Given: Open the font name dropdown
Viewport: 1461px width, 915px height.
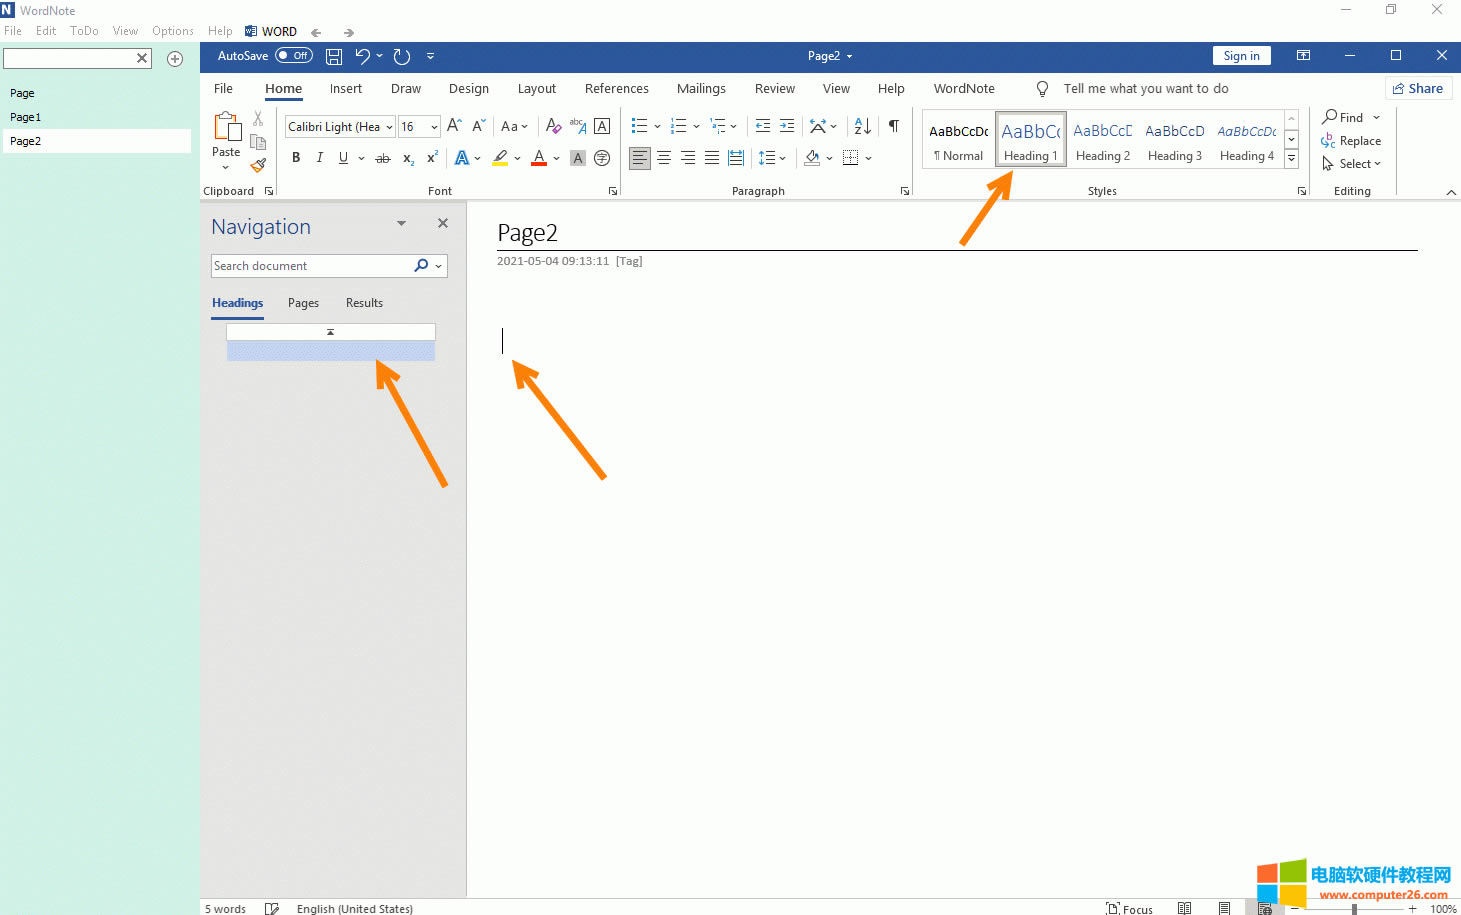Looking at the screenshot, I should pos(389,127).
